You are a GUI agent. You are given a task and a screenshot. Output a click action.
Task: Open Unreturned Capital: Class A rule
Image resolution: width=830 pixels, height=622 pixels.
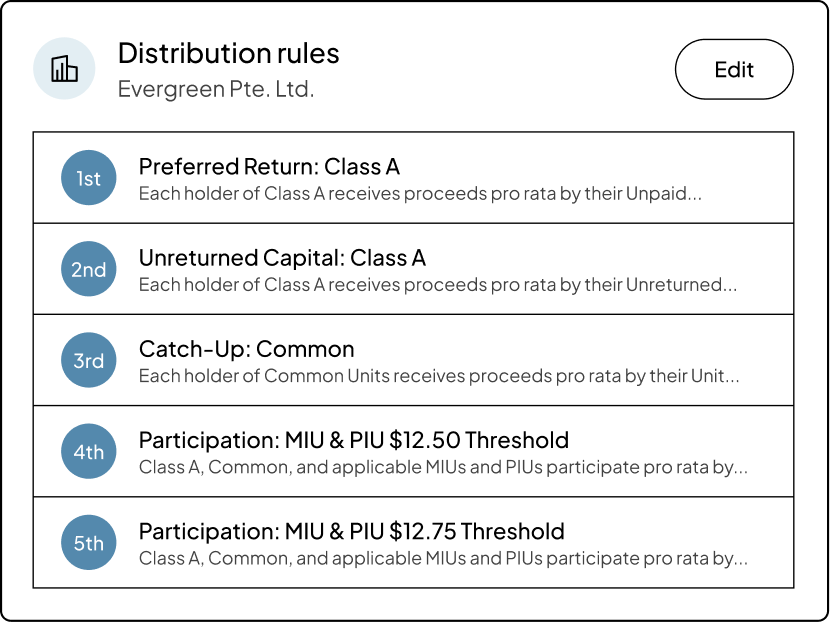(282, 258)
